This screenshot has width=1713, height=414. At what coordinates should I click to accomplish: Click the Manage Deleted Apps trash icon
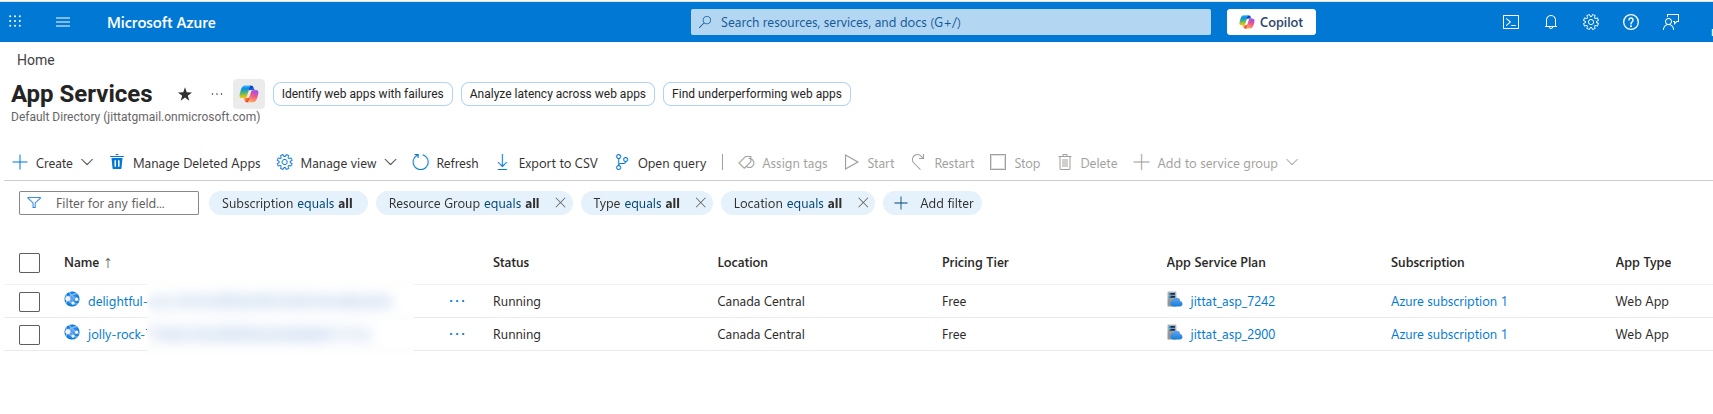pyautogui.click(x=117, y=162)
